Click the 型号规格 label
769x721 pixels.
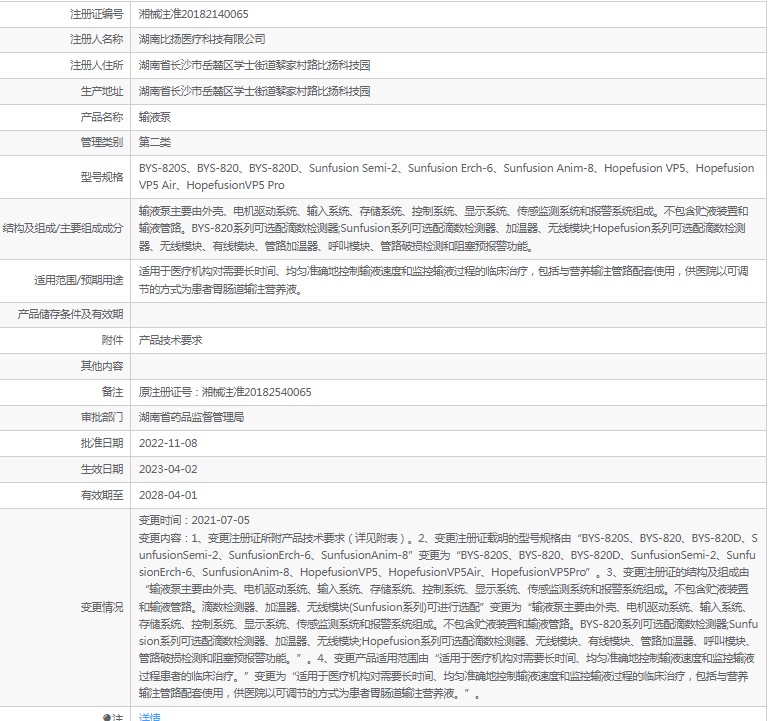coord(102,177)
